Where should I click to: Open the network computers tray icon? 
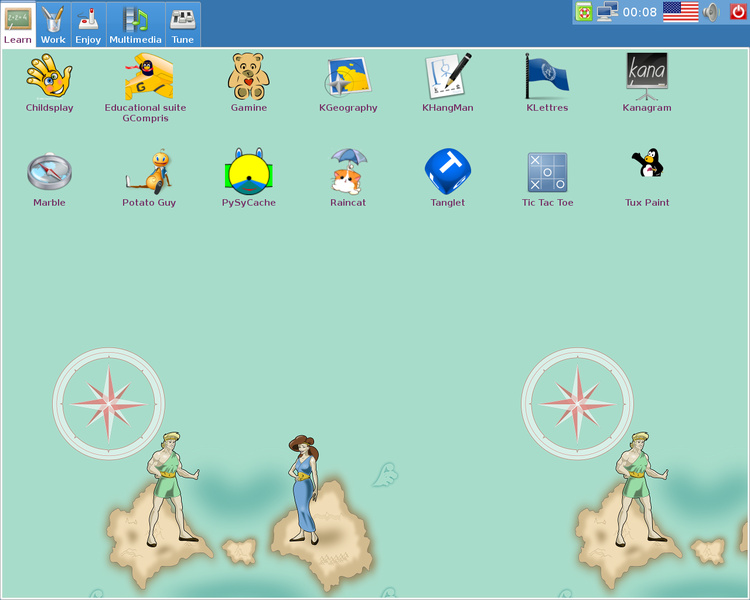point(607,12)
